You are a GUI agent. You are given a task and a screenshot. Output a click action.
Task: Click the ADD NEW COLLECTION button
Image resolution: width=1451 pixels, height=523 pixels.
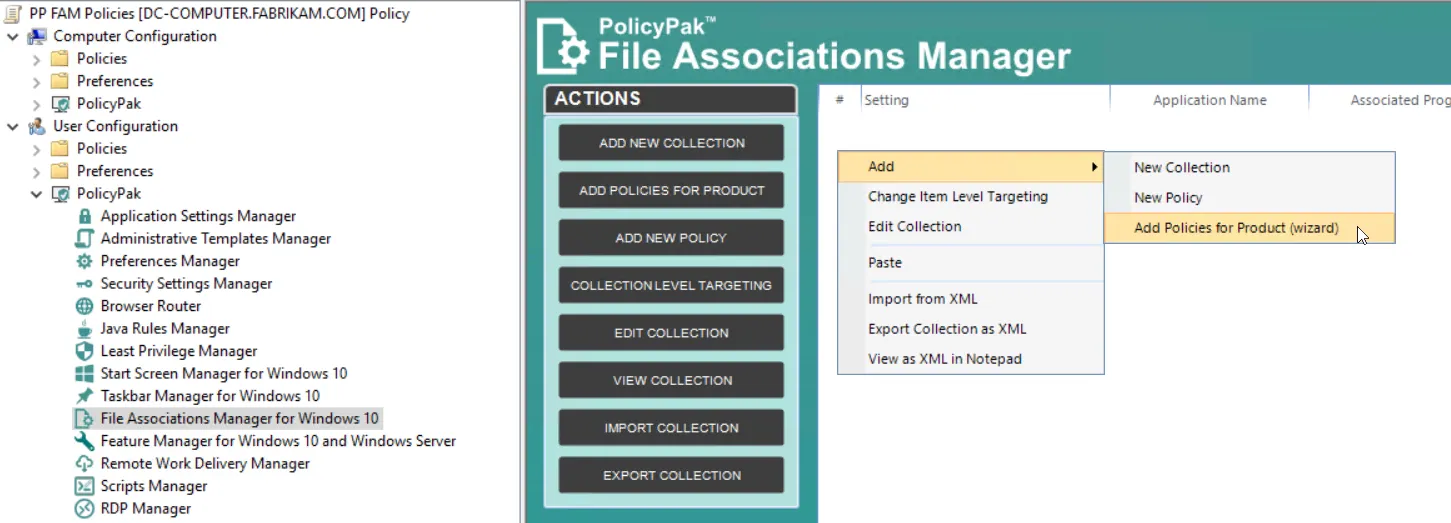pyautogui.click(x=671, y=143)
